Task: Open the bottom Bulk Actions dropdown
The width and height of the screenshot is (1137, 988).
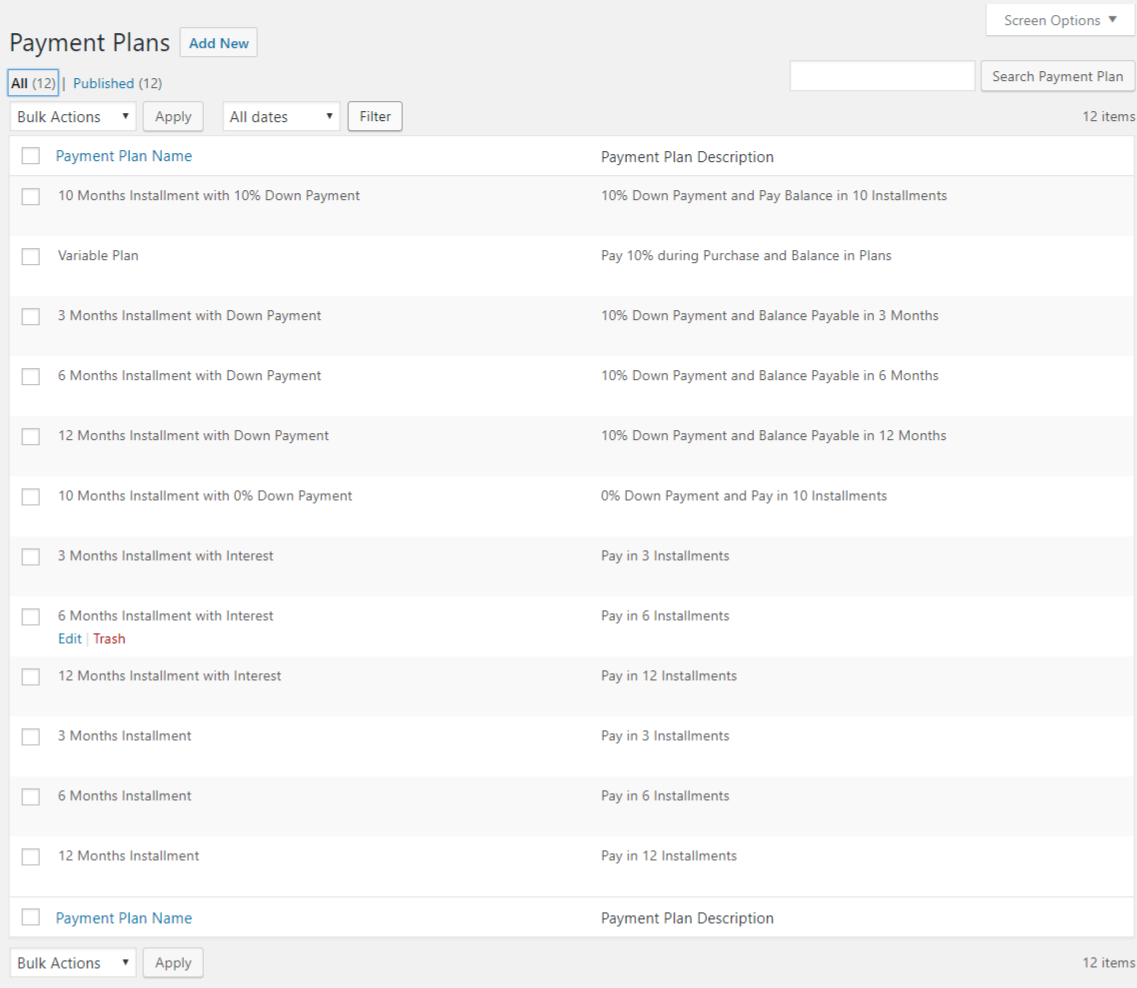Action: (x=73, y=963)
